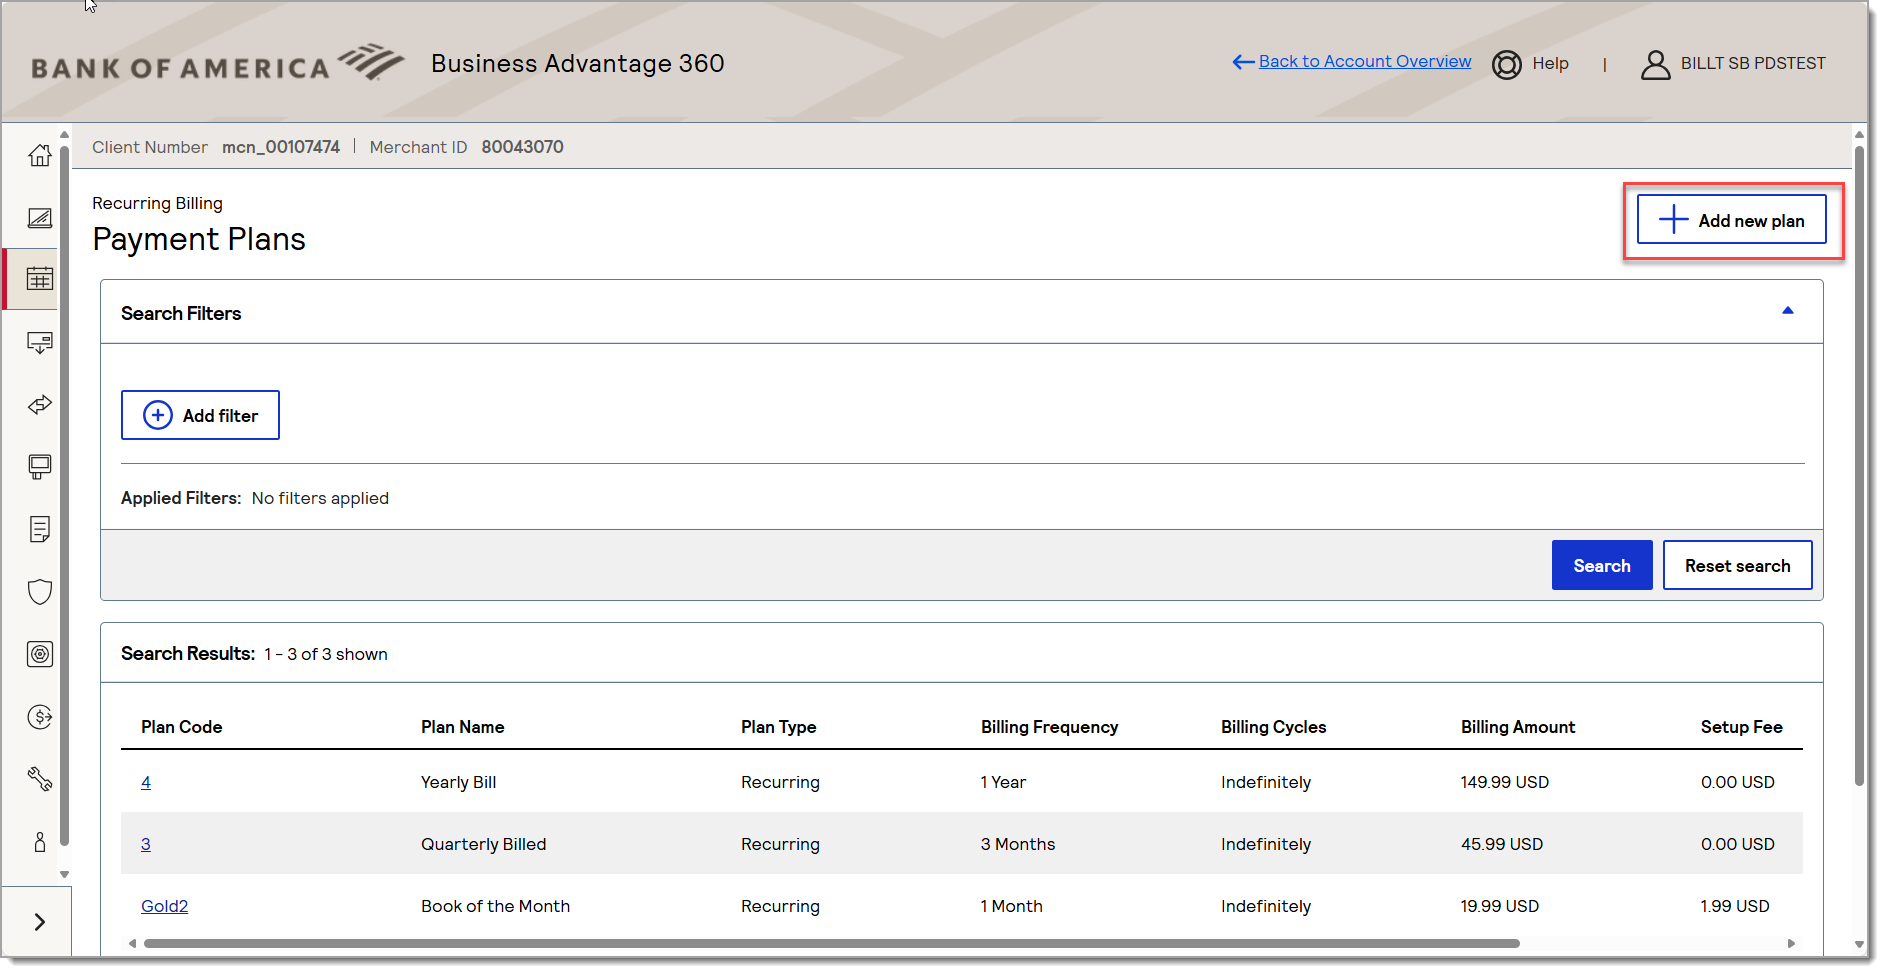
Task: Click Reset search button
Action: pyautogui.click(x=1738, y=566)
